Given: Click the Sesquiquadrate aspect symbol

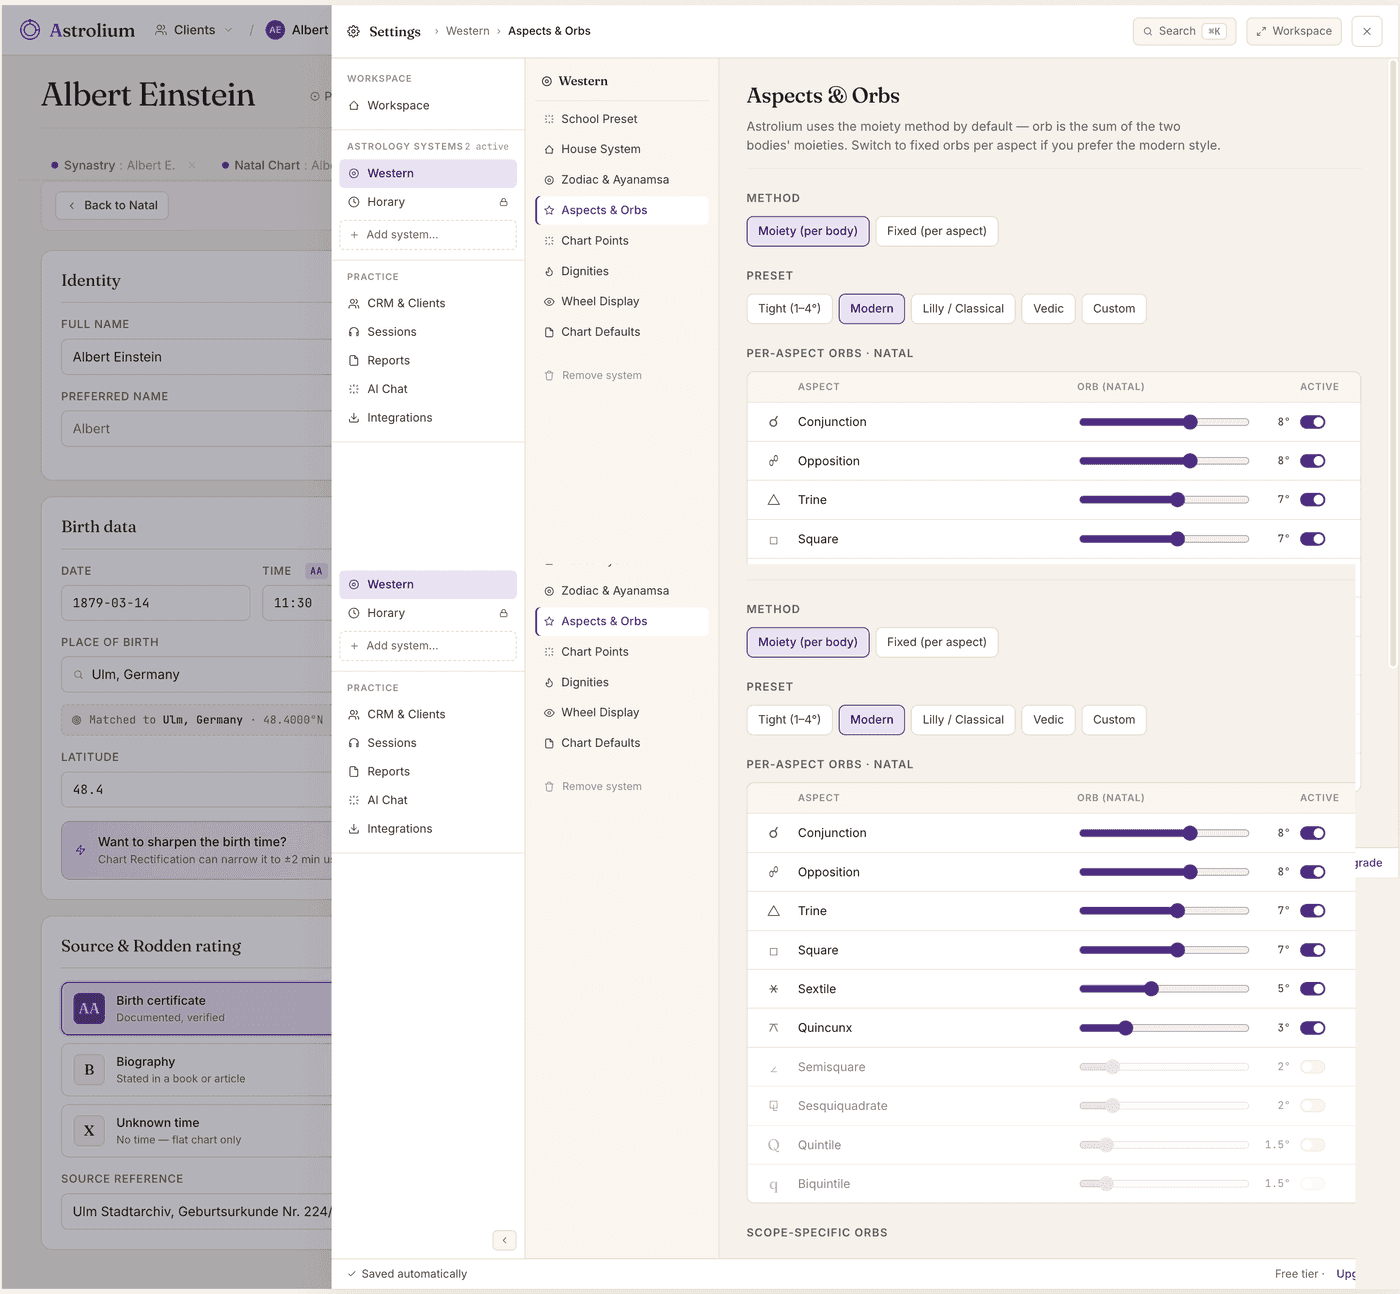Looking at the screenshot, I should pos(773,1106).
